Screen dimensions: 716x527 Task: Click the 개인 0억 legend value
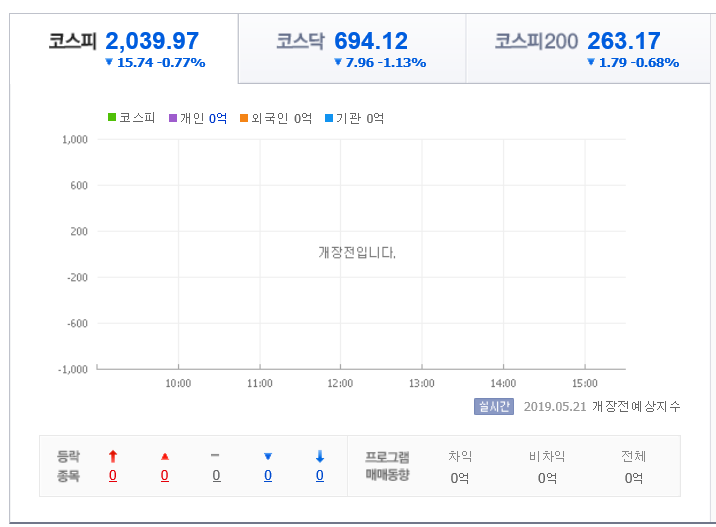(218, 118)
